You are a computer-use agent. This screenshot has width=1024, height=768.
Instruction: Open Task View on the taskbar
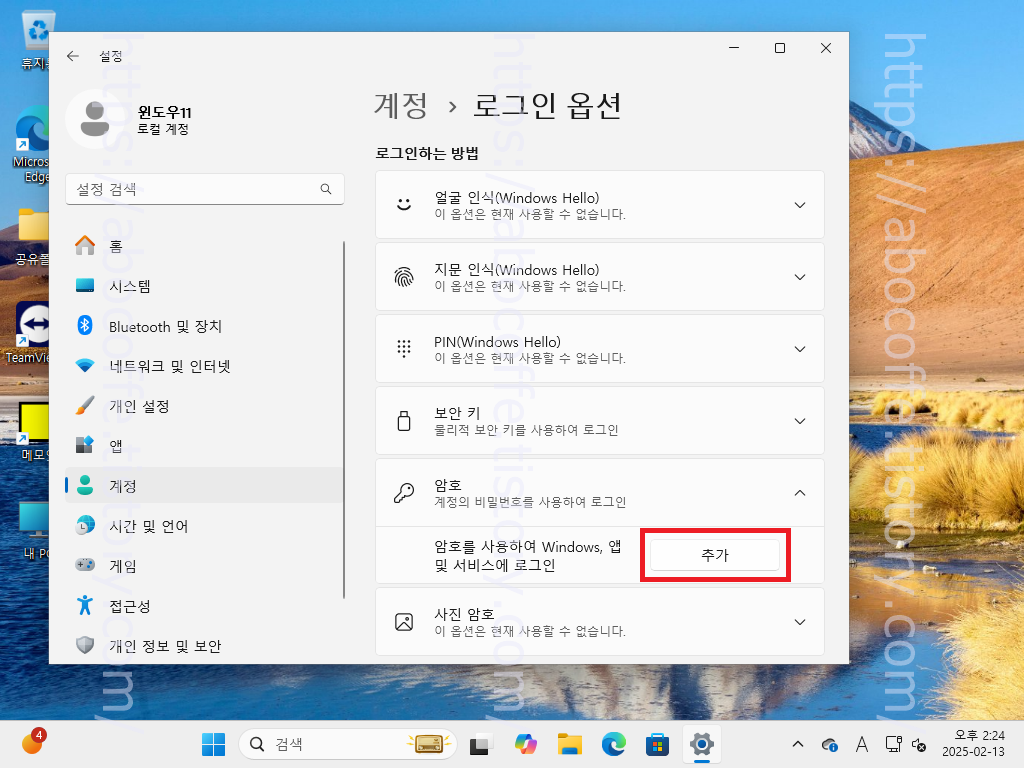point(481,744)
